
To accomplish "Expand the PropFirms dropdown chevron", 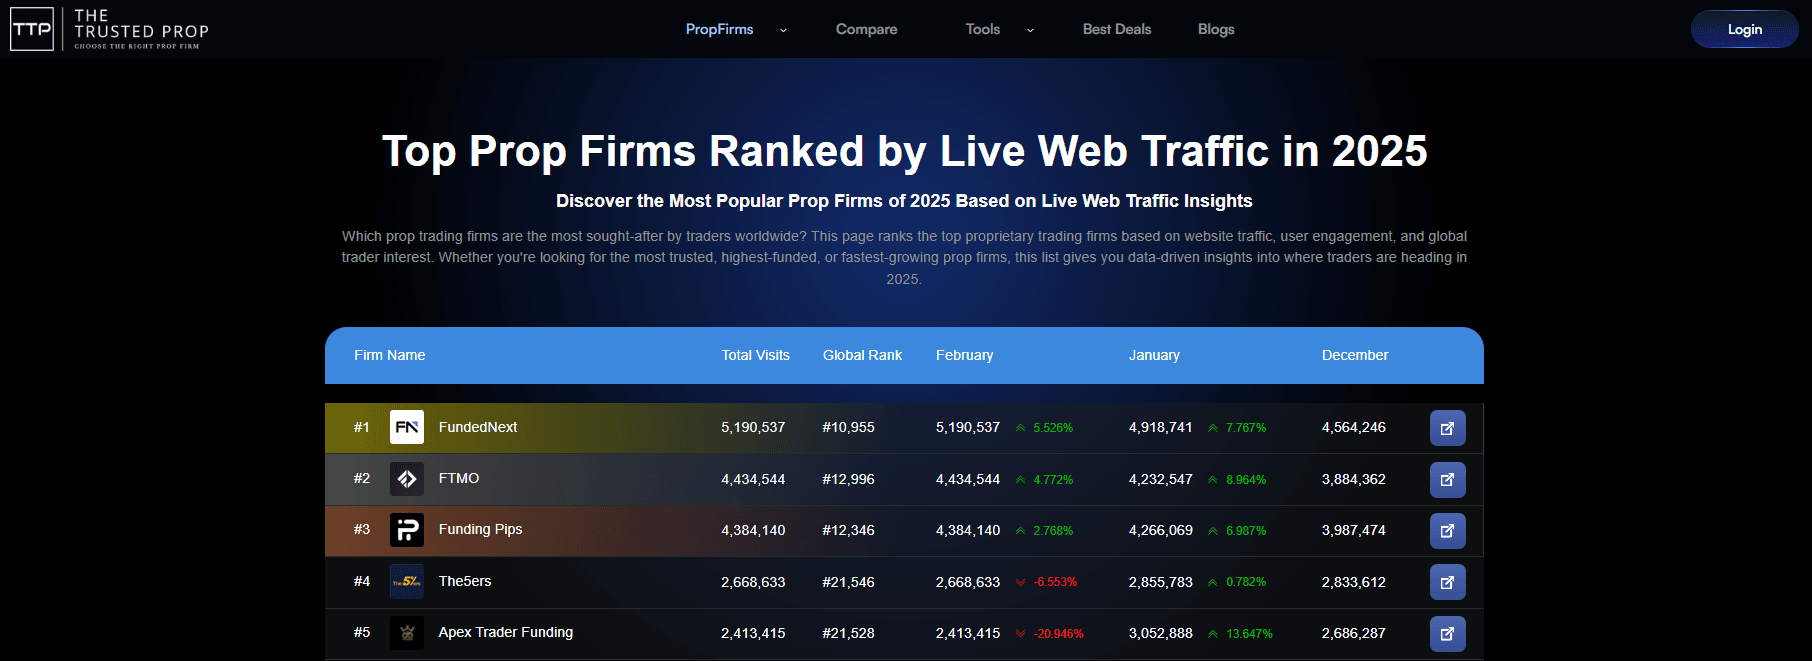I will point(783,30).
